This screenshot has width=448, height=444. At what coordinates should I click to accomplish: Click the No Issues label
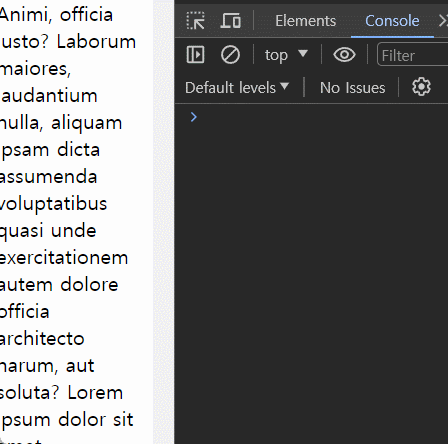[352, 88]
